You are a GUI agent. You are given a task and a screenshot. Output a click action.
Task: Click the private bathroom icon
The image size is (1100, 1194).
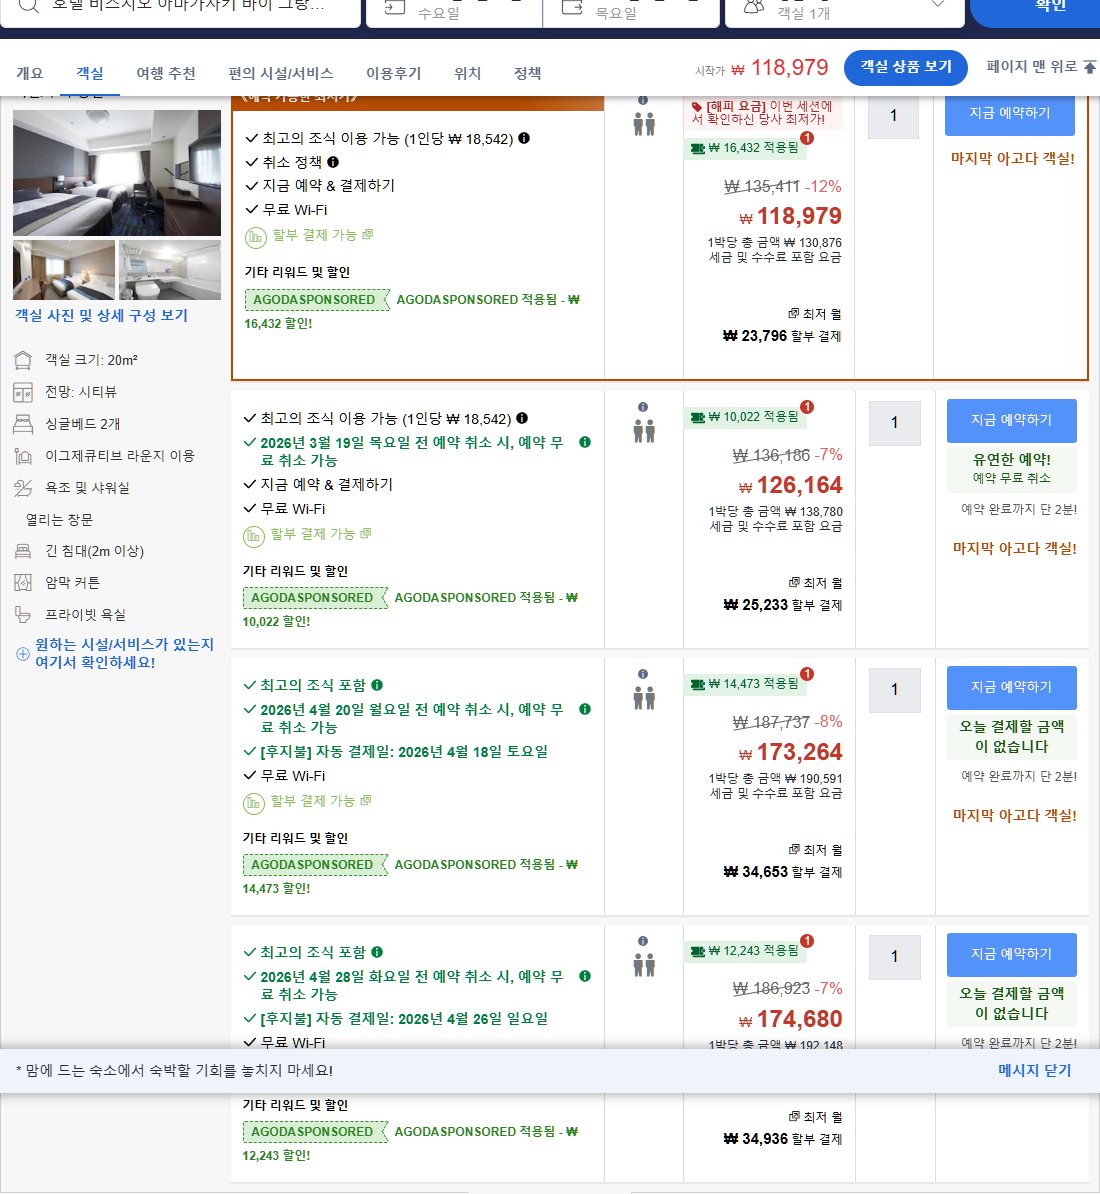[20, 614]
